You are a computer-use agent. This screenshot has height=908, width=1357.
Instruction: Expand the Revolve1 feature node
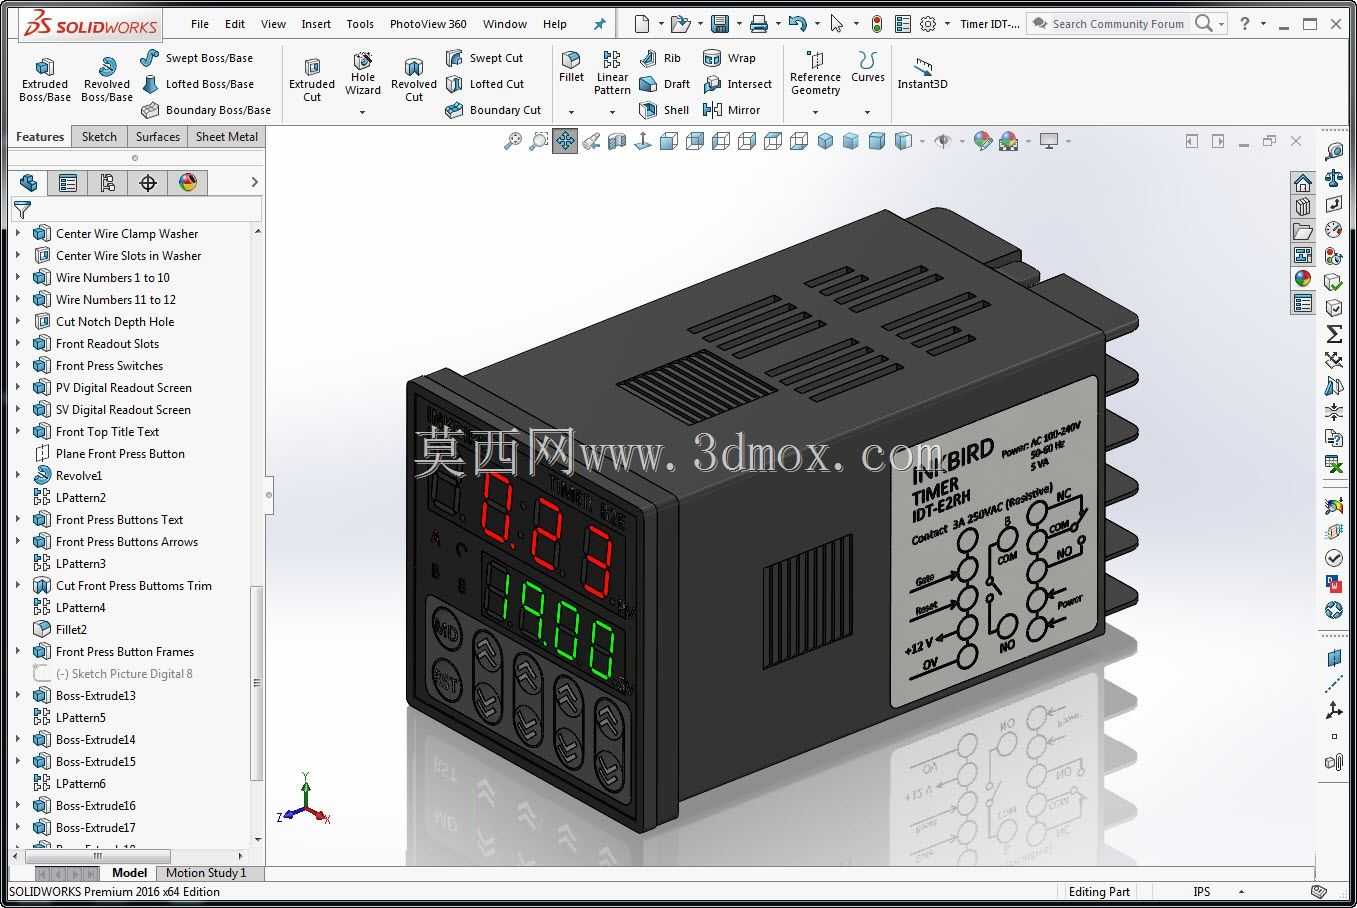tap(18, 476)
